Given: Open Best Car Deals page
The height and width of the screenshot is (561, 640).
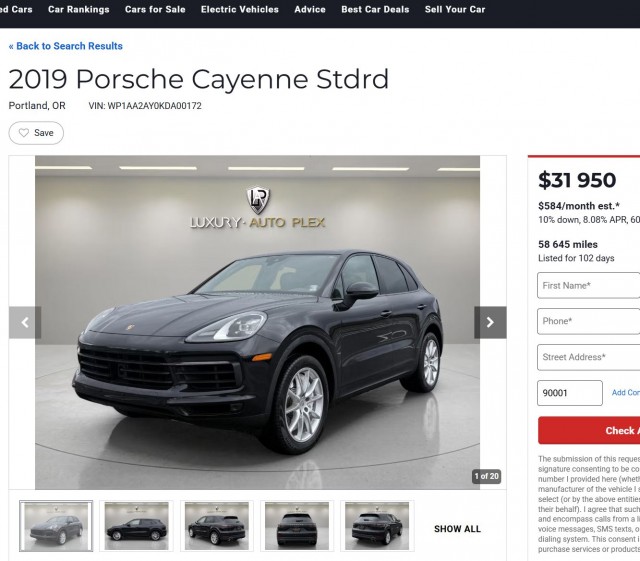Looking at the screenshot, I should [375, 9].
